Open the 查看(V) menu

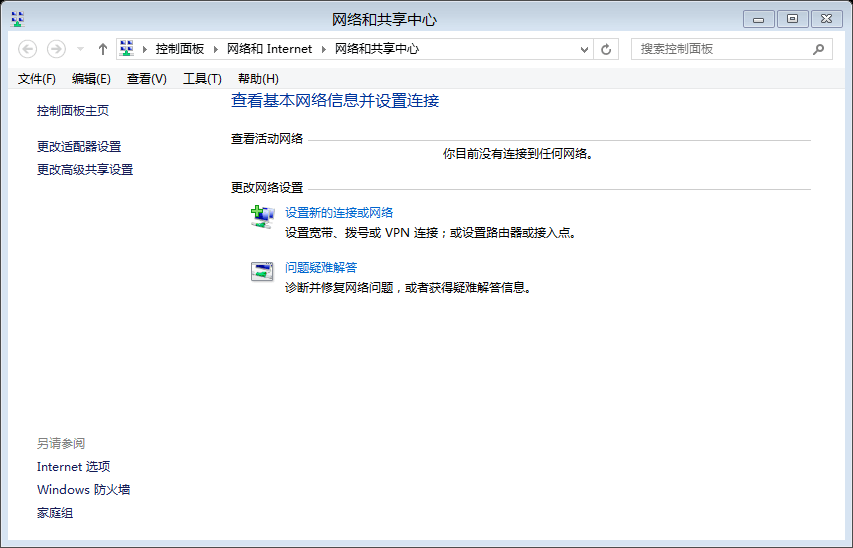click(147, 79)
